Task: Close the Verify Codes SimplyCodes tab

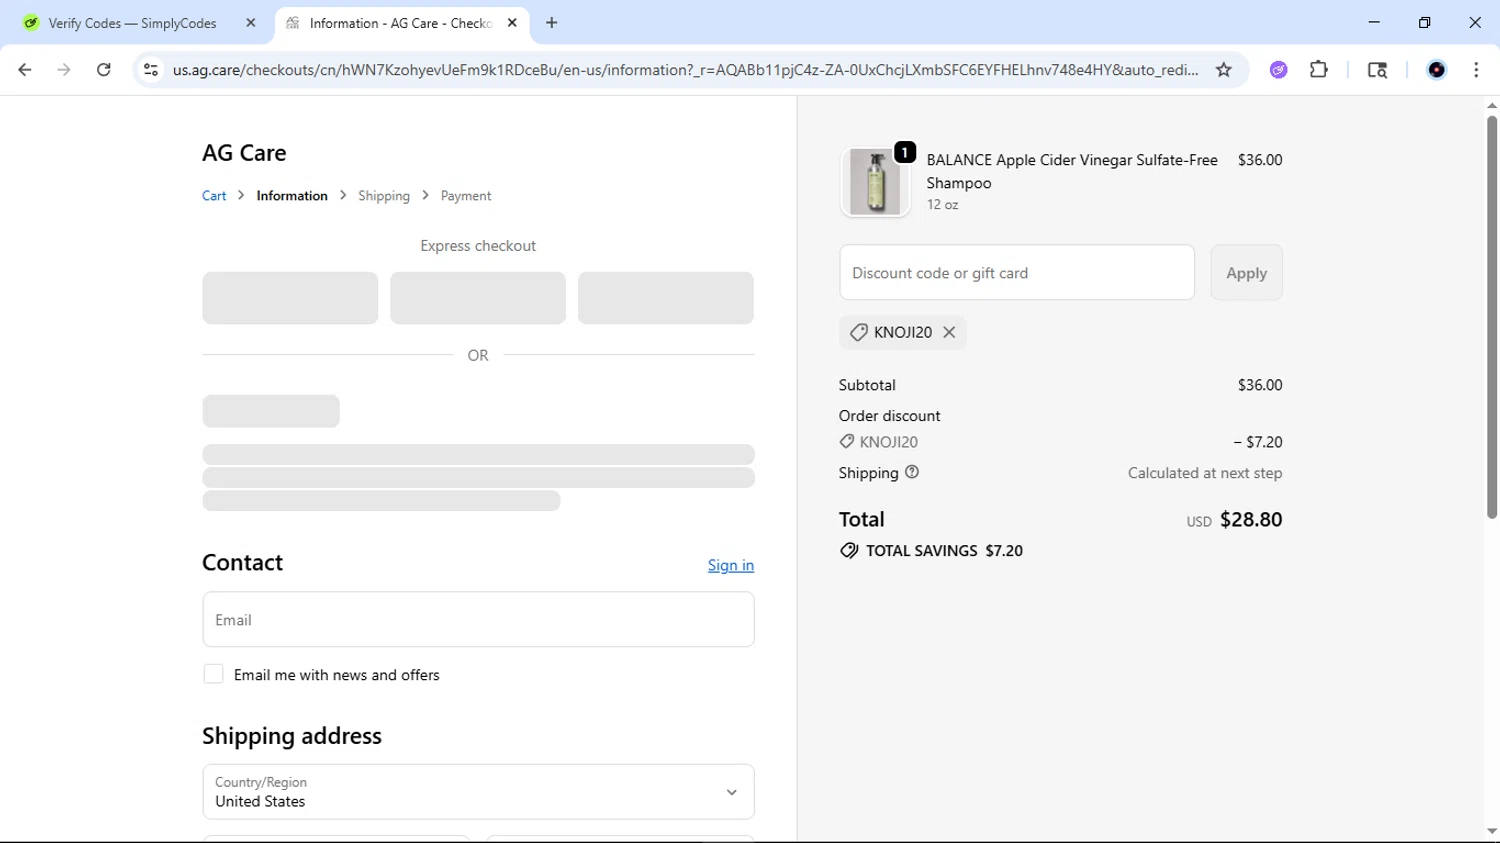Action: 251,23
